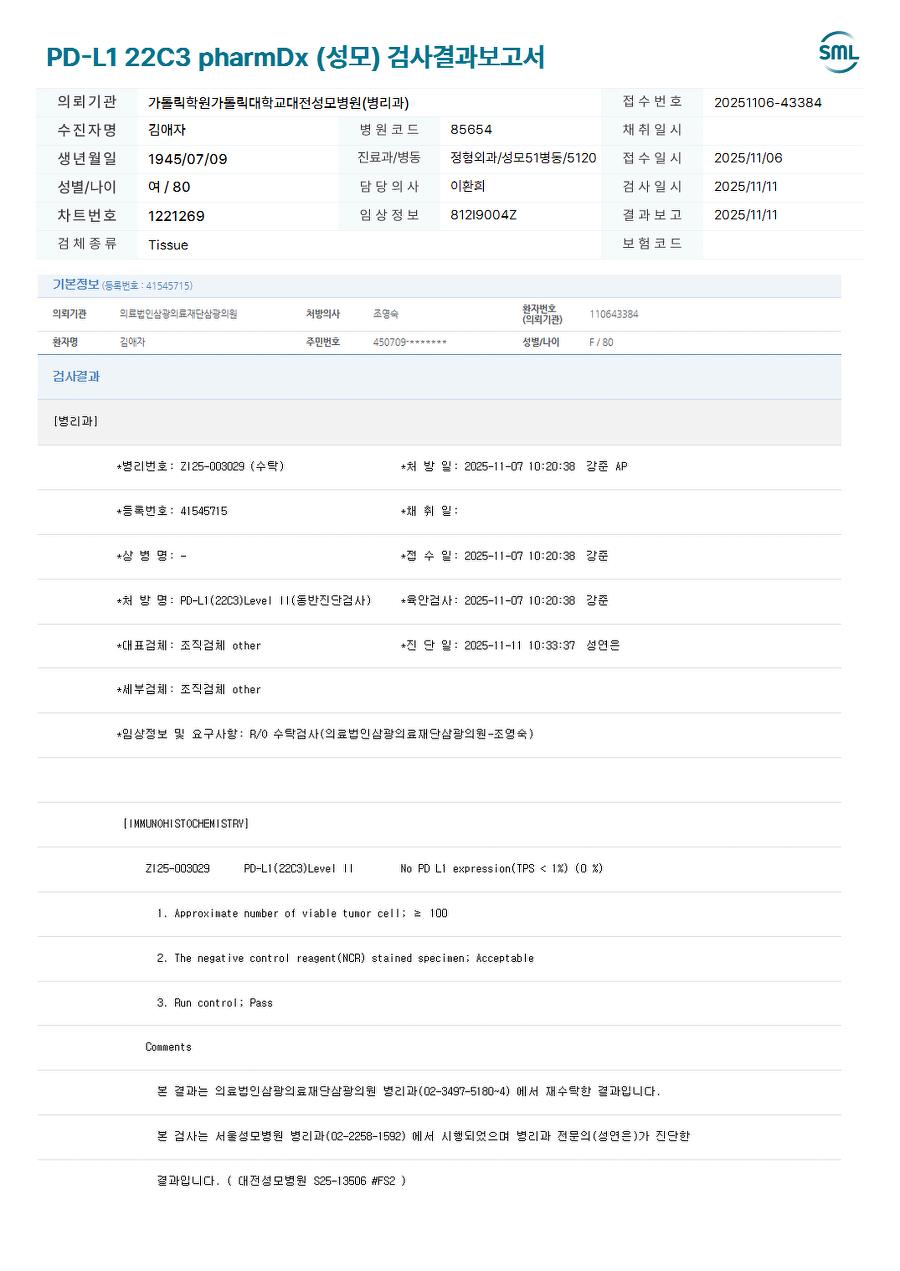Click the patient name '김애자' in the header table
Viewport: 900px width, 1271px height.
click(x=167, y=130)
